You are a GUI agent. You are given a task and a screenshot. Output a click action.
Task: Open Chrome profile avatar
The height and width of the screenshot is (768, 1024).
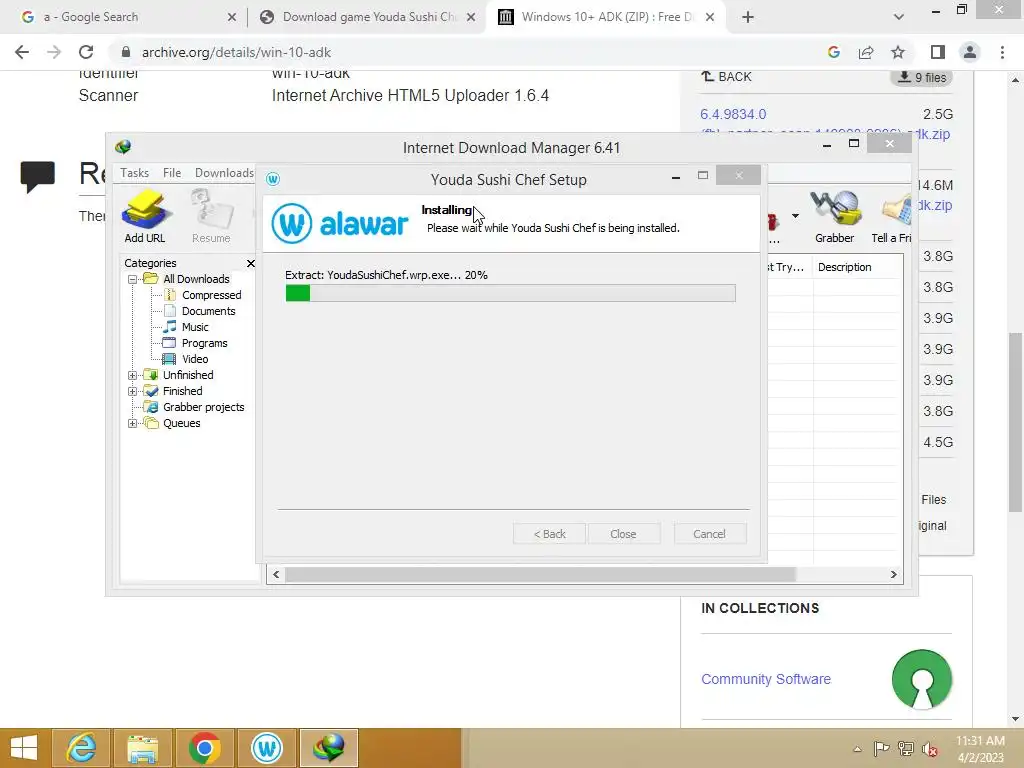point(970,52)
